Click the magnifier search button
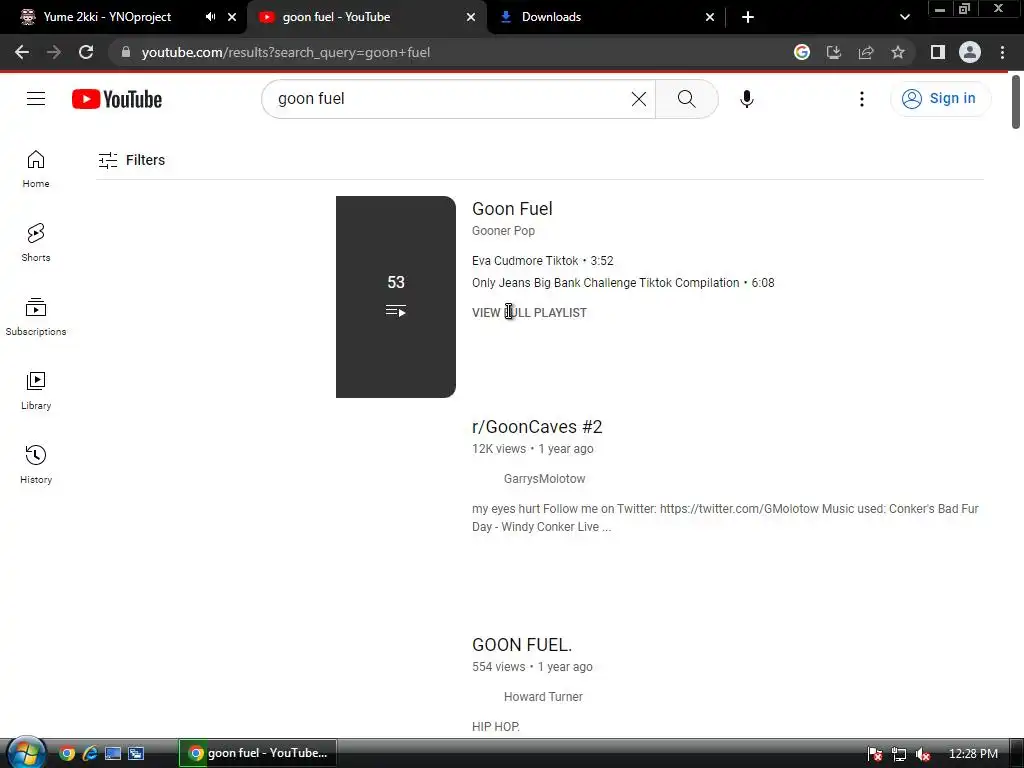1024x768 pixels. tap(686, 99)
